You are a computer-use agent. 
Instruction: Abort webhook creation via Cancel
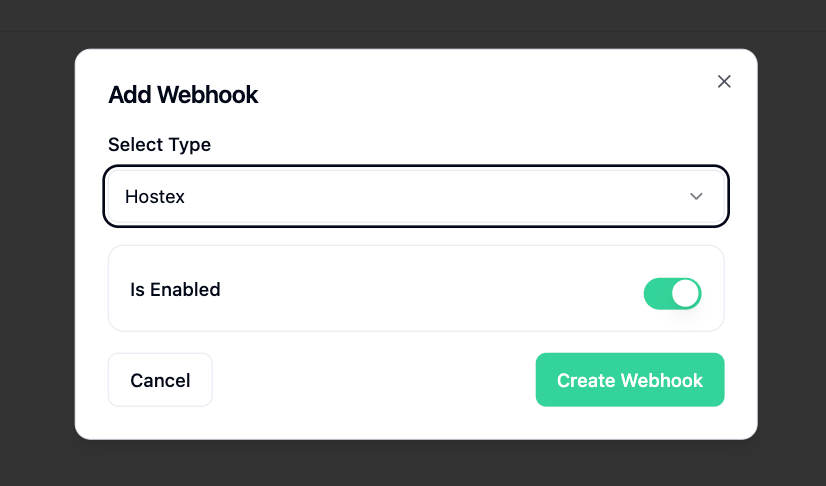[160, 380]
